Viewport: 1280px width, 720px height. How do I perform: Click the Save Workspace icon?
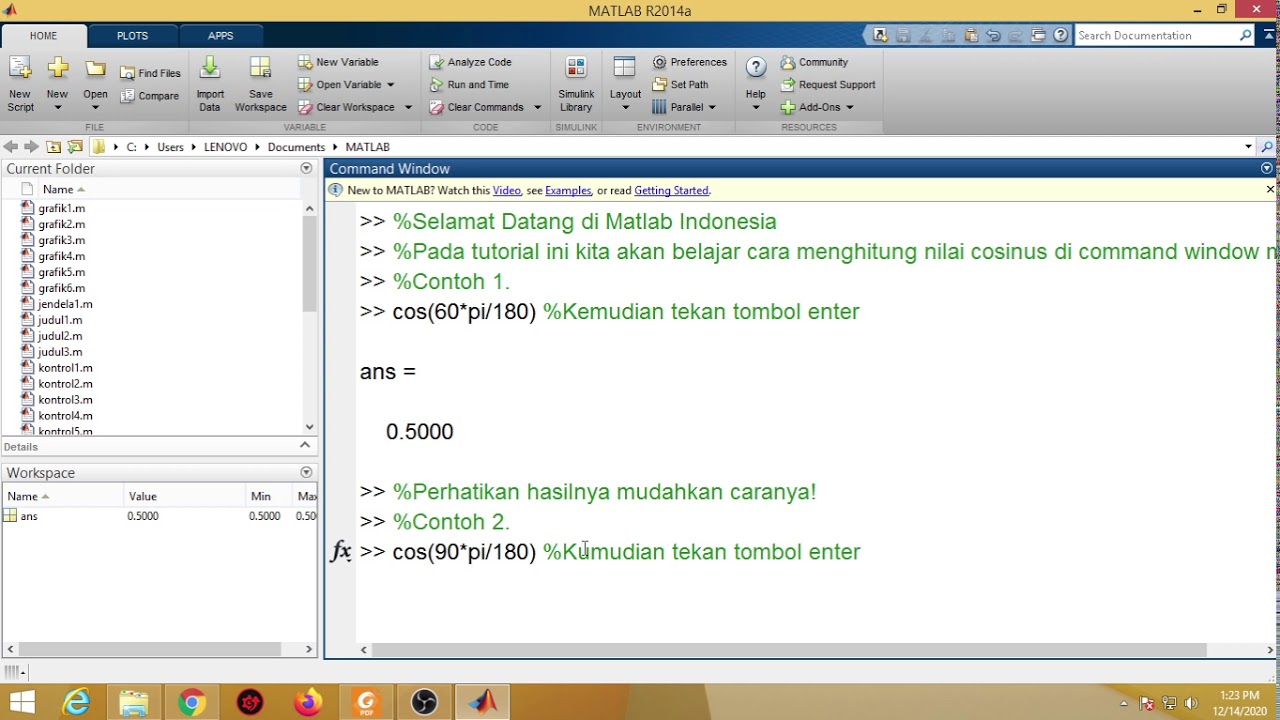[260, 68]
